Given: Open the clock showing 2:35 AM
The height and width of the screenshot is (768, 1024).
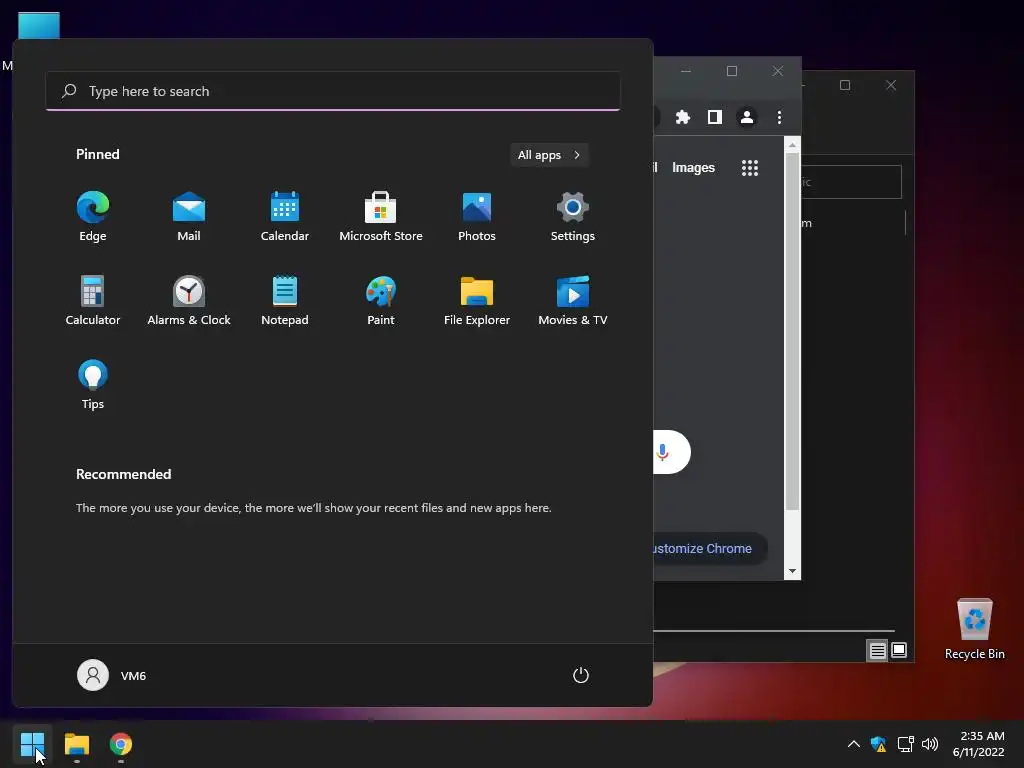Looking at the screenshot, I should click(978, 744).
